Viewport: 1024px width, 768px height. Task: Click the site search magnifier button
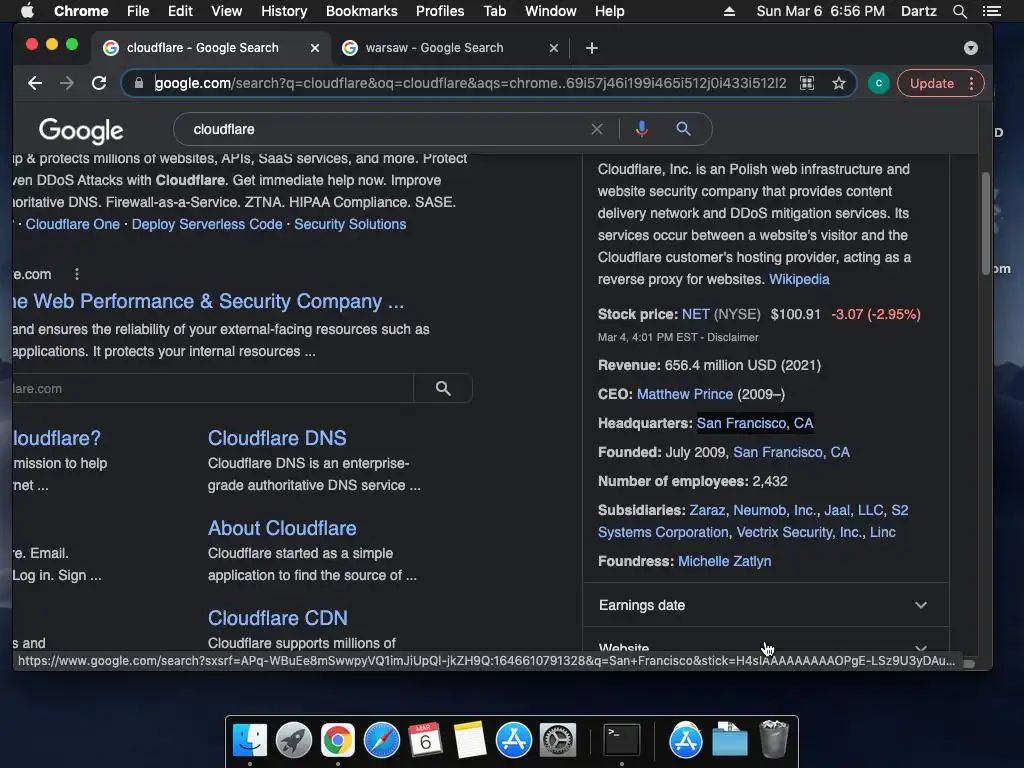point(443,389)
